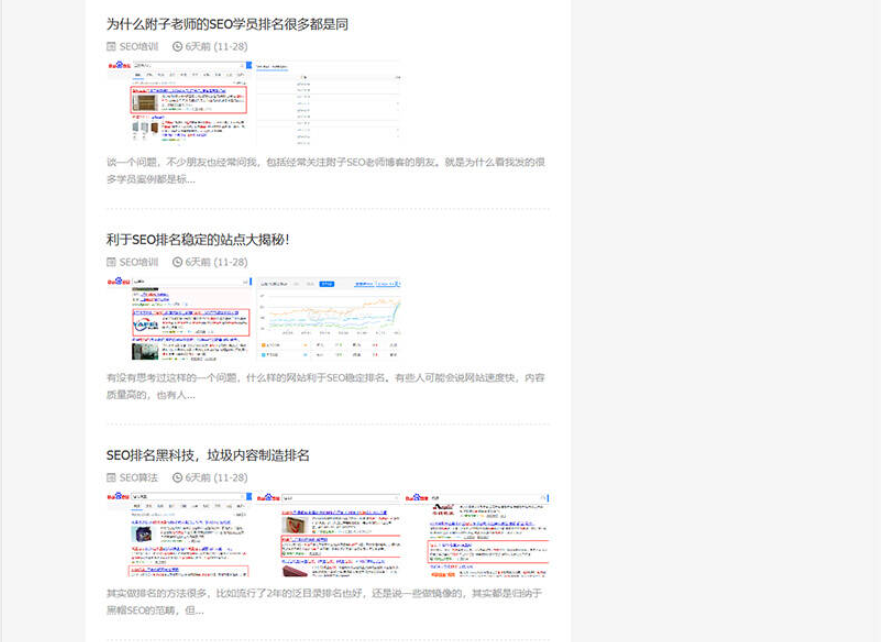Click clock icon under the SEO排名黑科技 title
This screenshot has width=881, height=642.
[x=178, y=478]
